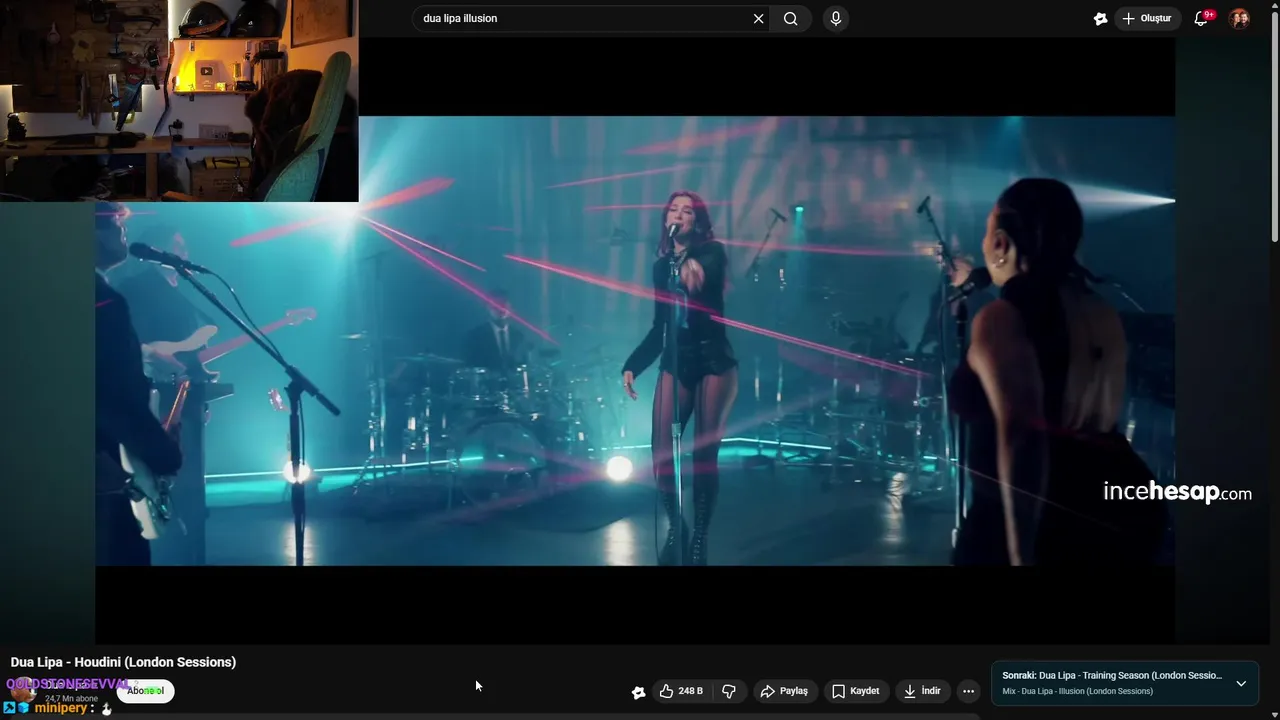Click the video title Houdini (London Sessions)
Image resolution: width=1280 pixels, height=720 pixels.
coord(123,662)
